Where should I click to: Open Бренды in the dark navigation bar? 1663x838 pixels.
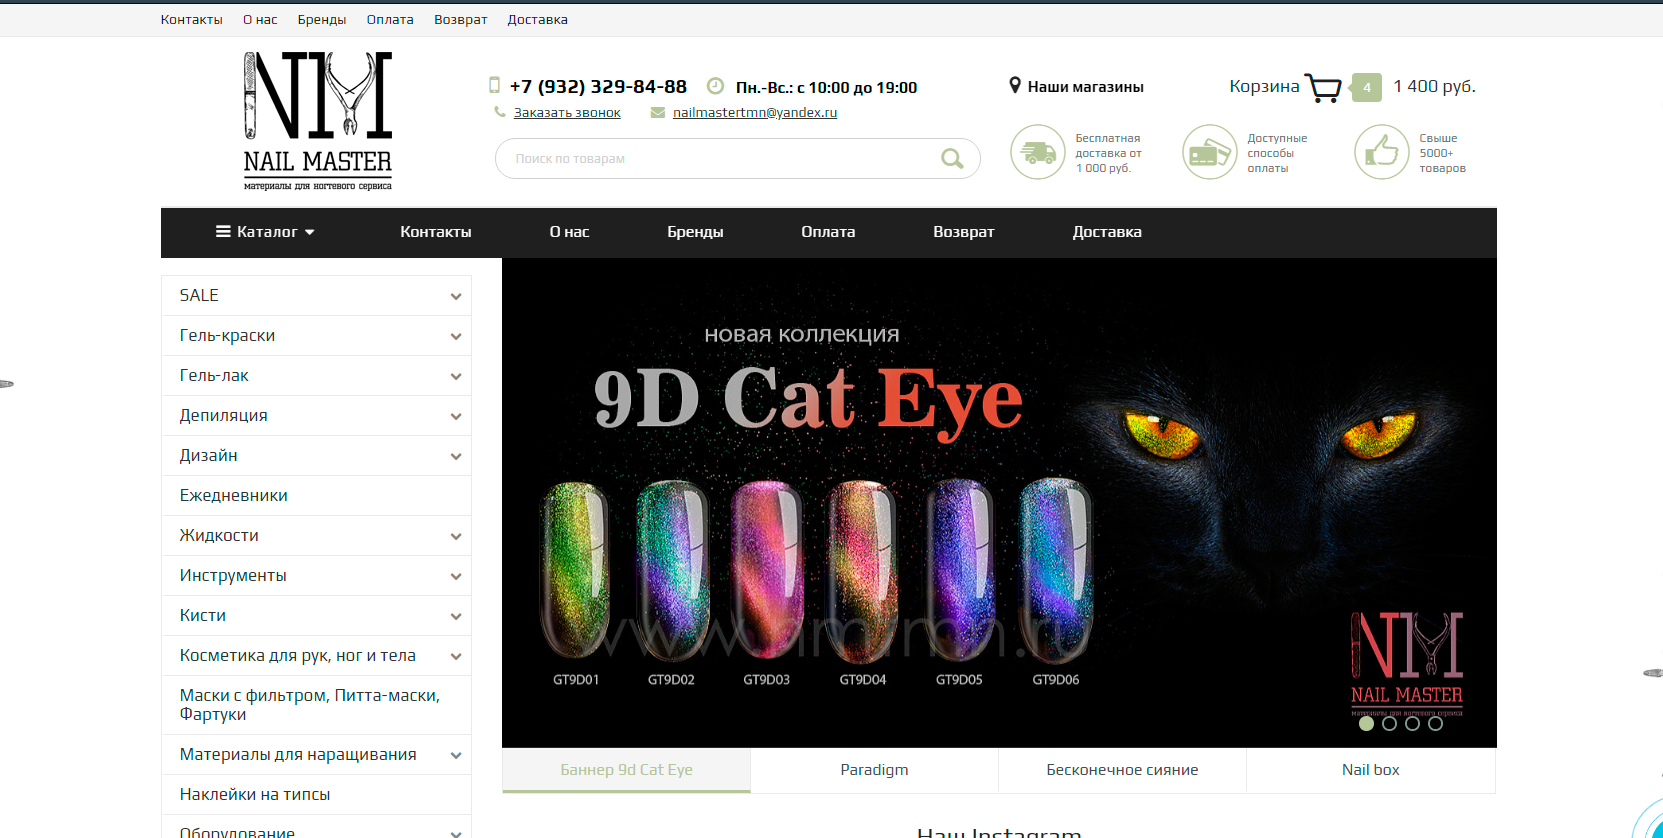695,231
